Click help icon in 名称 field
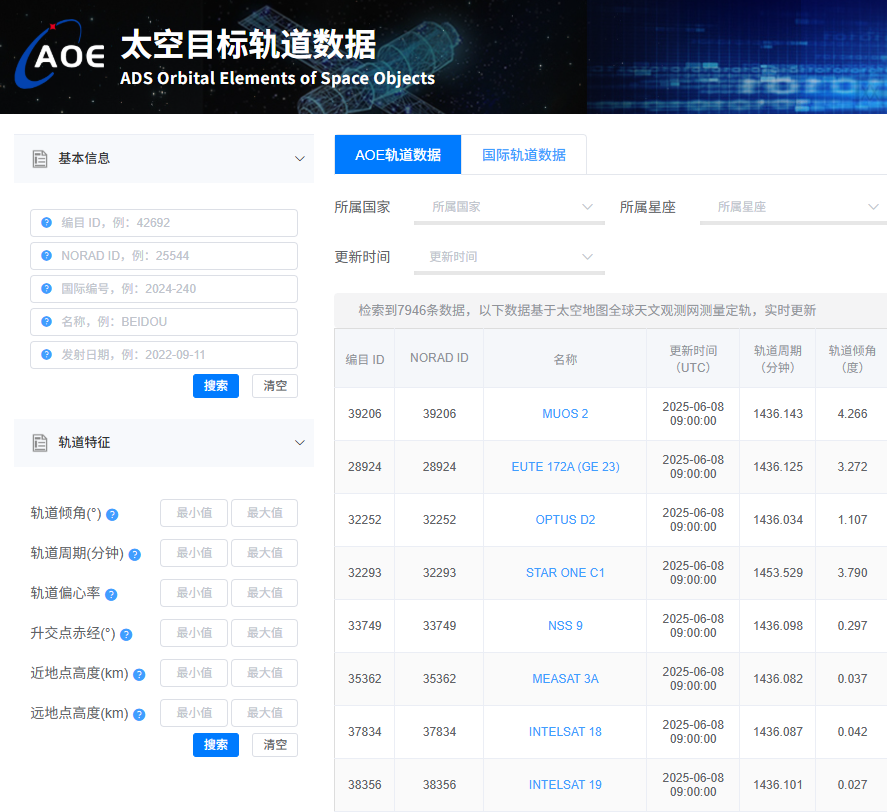The height and width of the screenshot is (812, 887). (46, 321)
